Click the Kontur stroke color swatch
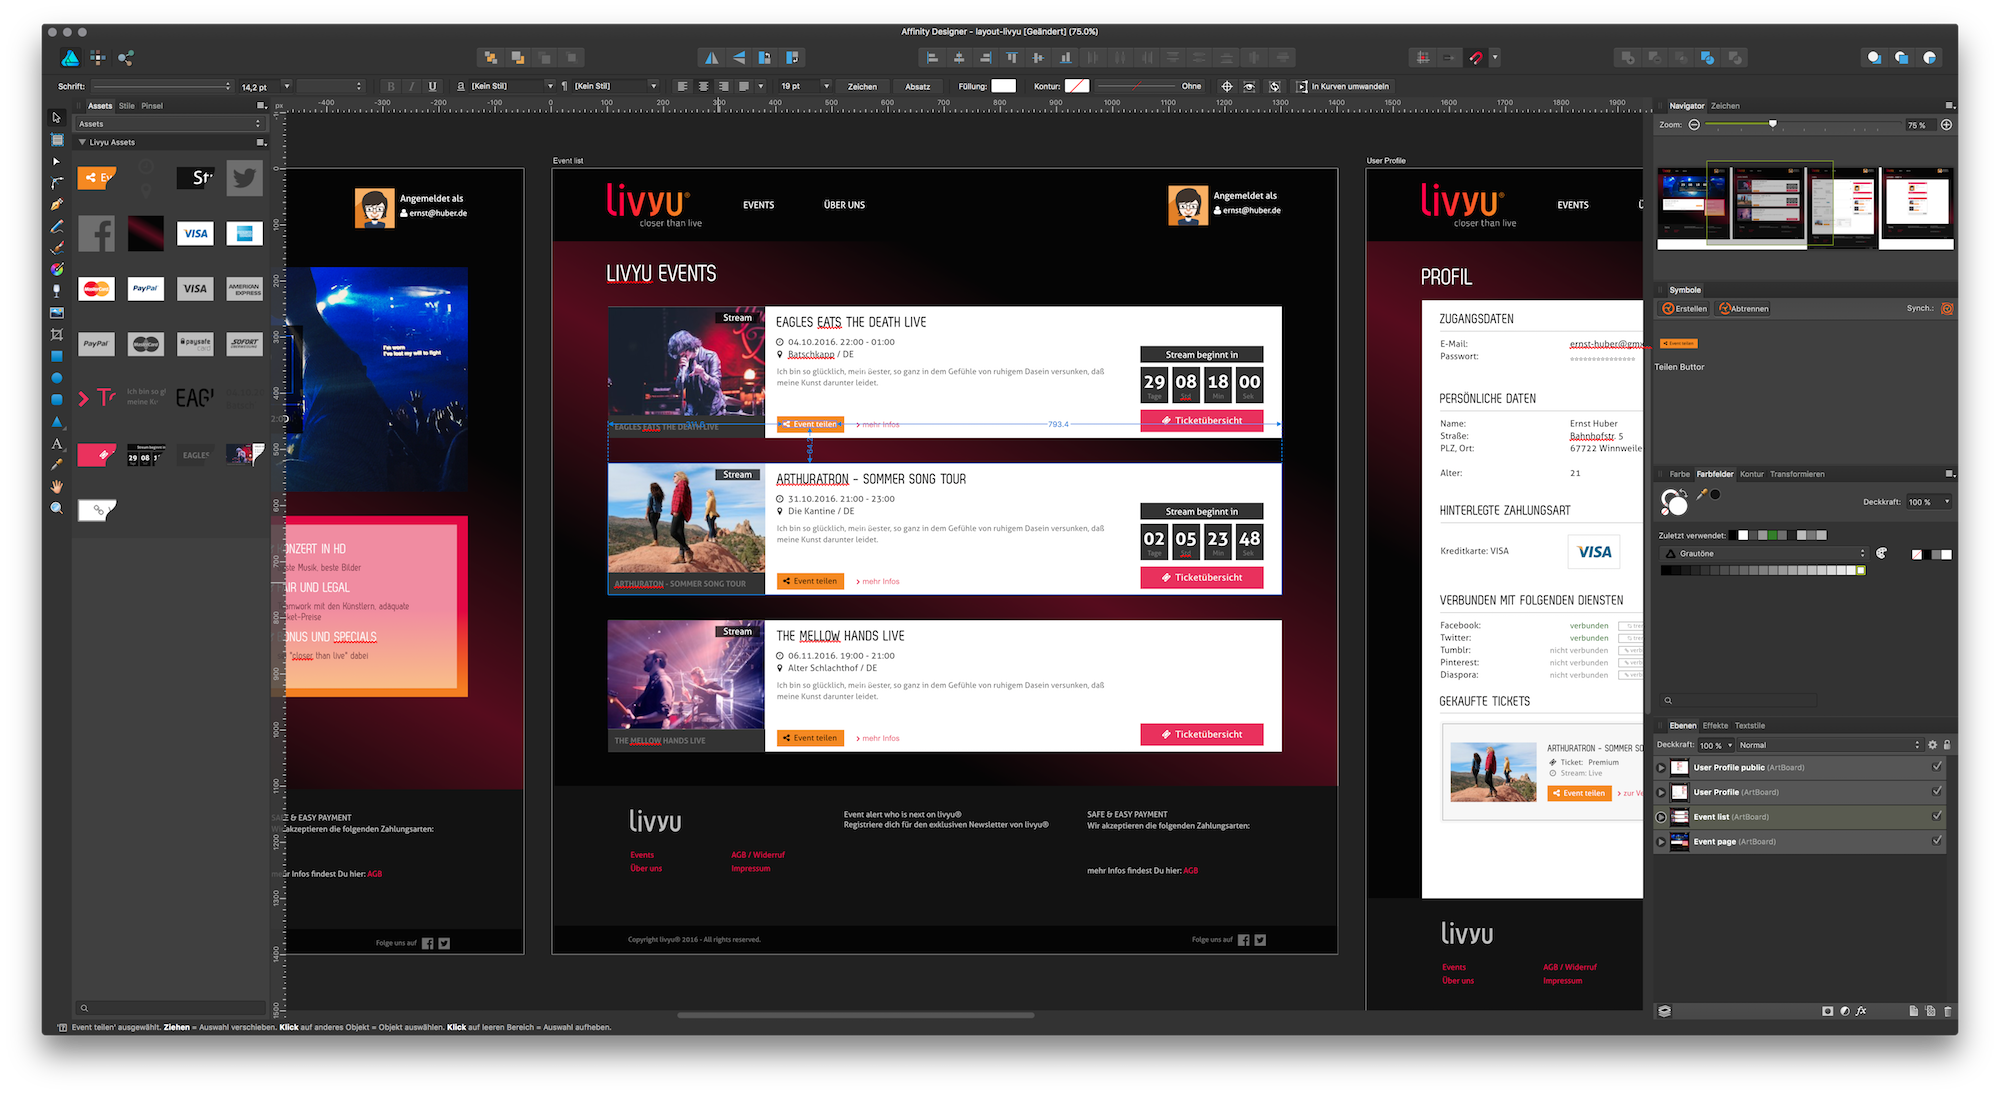The width and height of the screenshot is (2000, 1095). click(x=1077, y=86)
